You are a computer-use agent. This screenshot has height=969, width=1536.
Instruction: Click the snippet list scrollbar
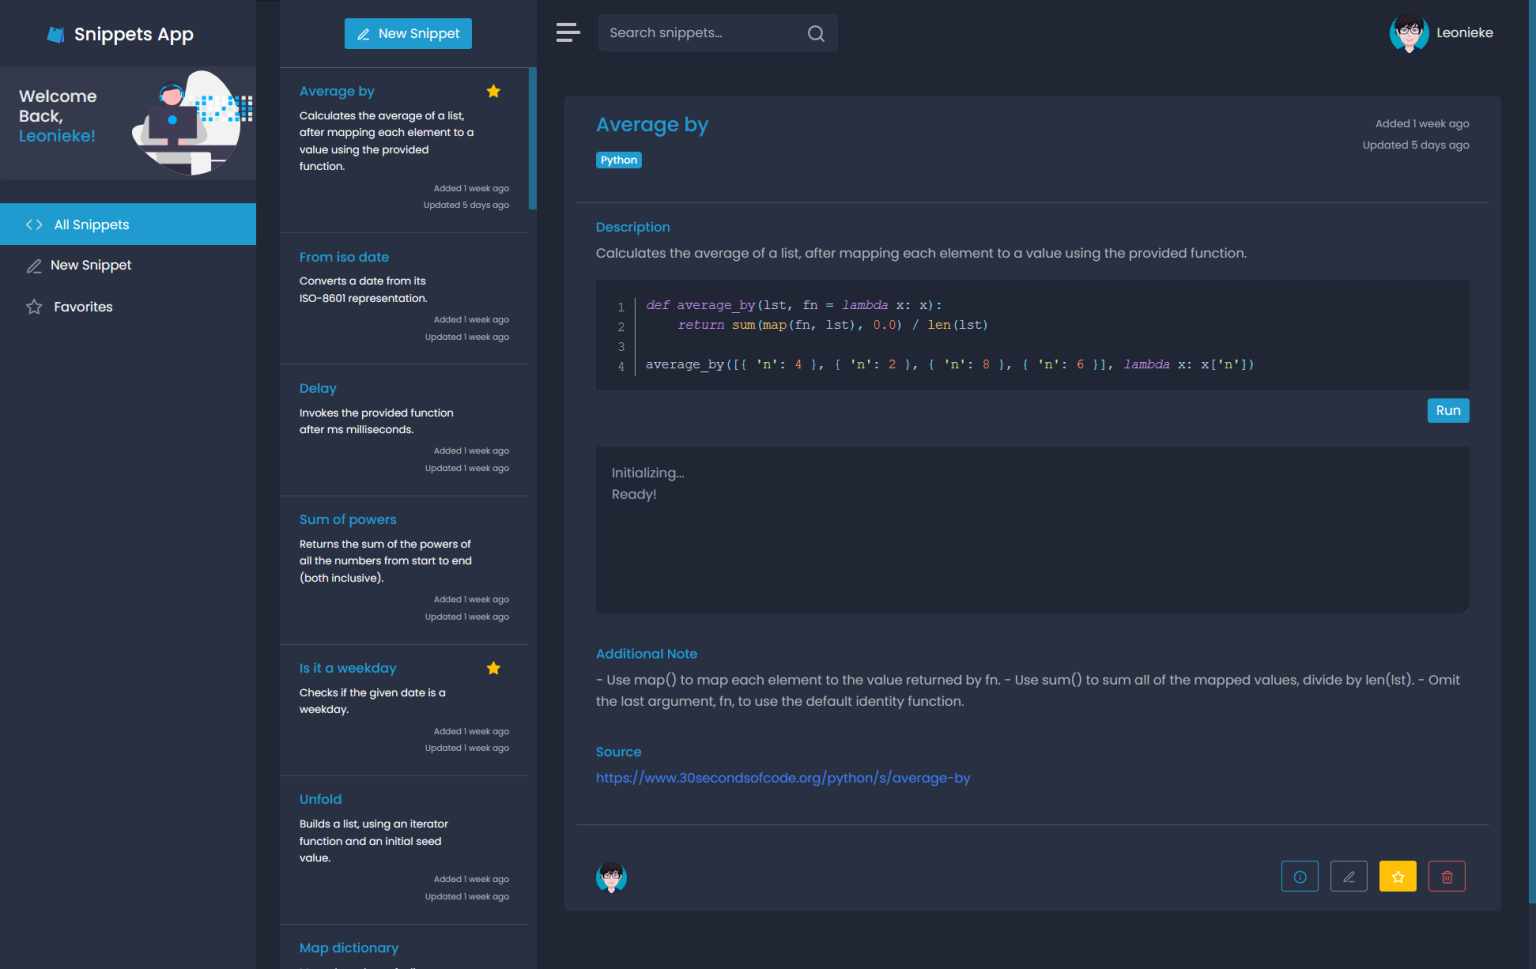(x=533, y=139)
